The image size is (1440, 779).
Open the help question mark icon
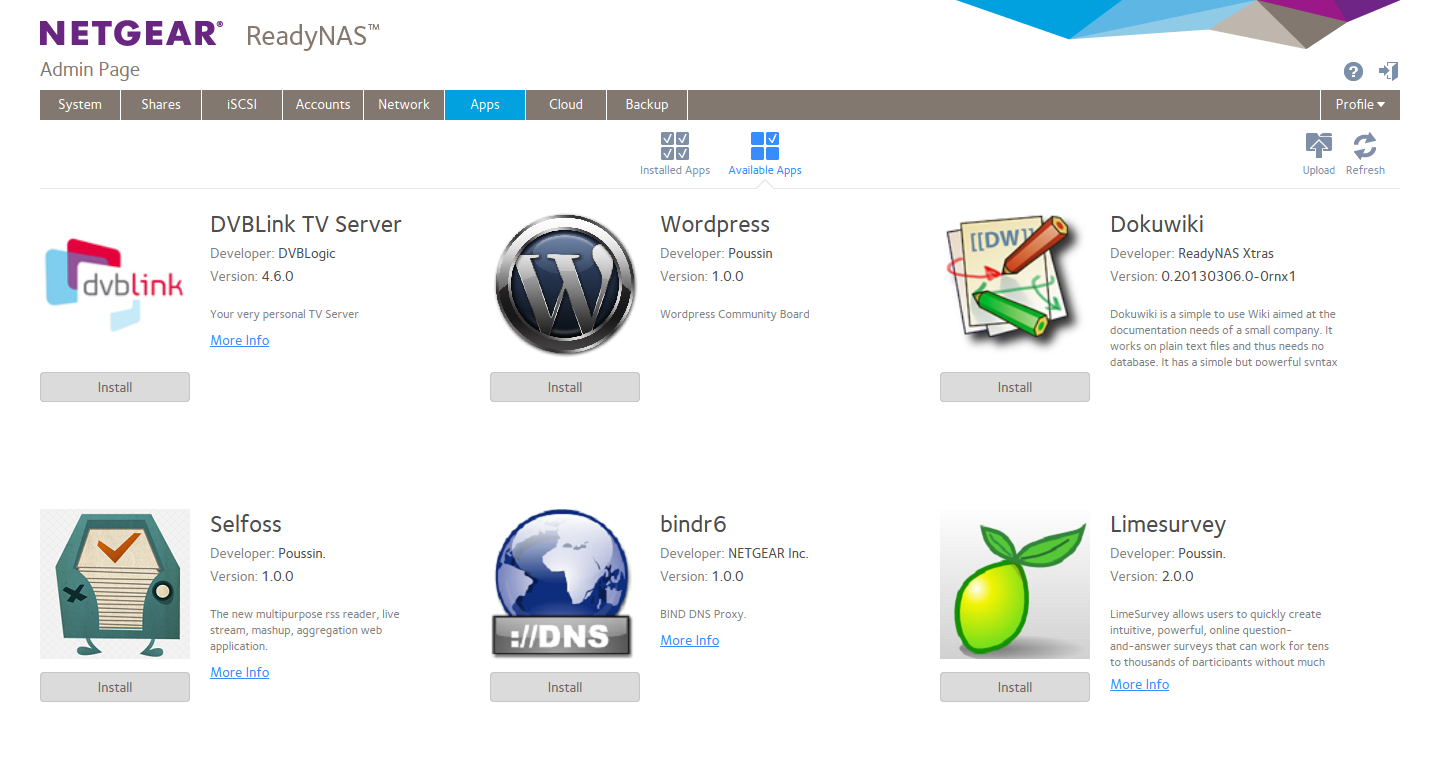point(1353,71)
